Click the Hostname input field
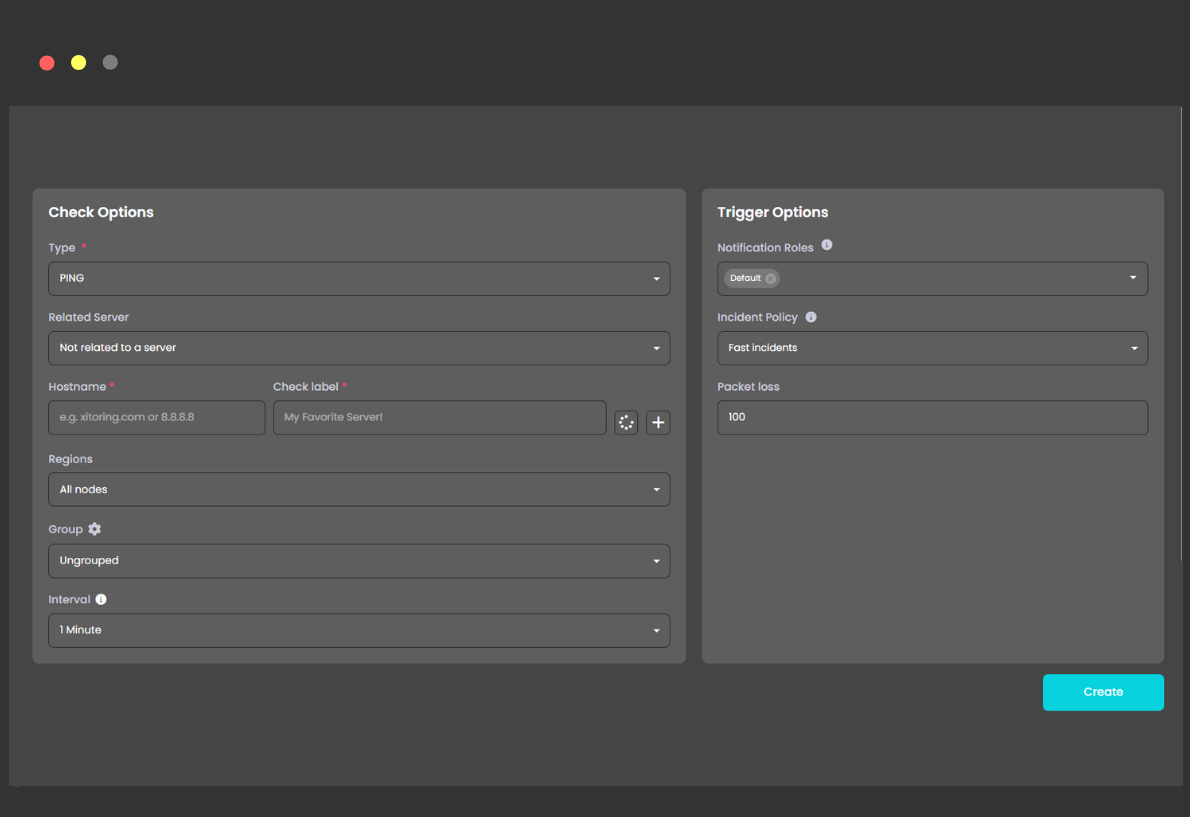1190x817 pixels. pos(156,417)
